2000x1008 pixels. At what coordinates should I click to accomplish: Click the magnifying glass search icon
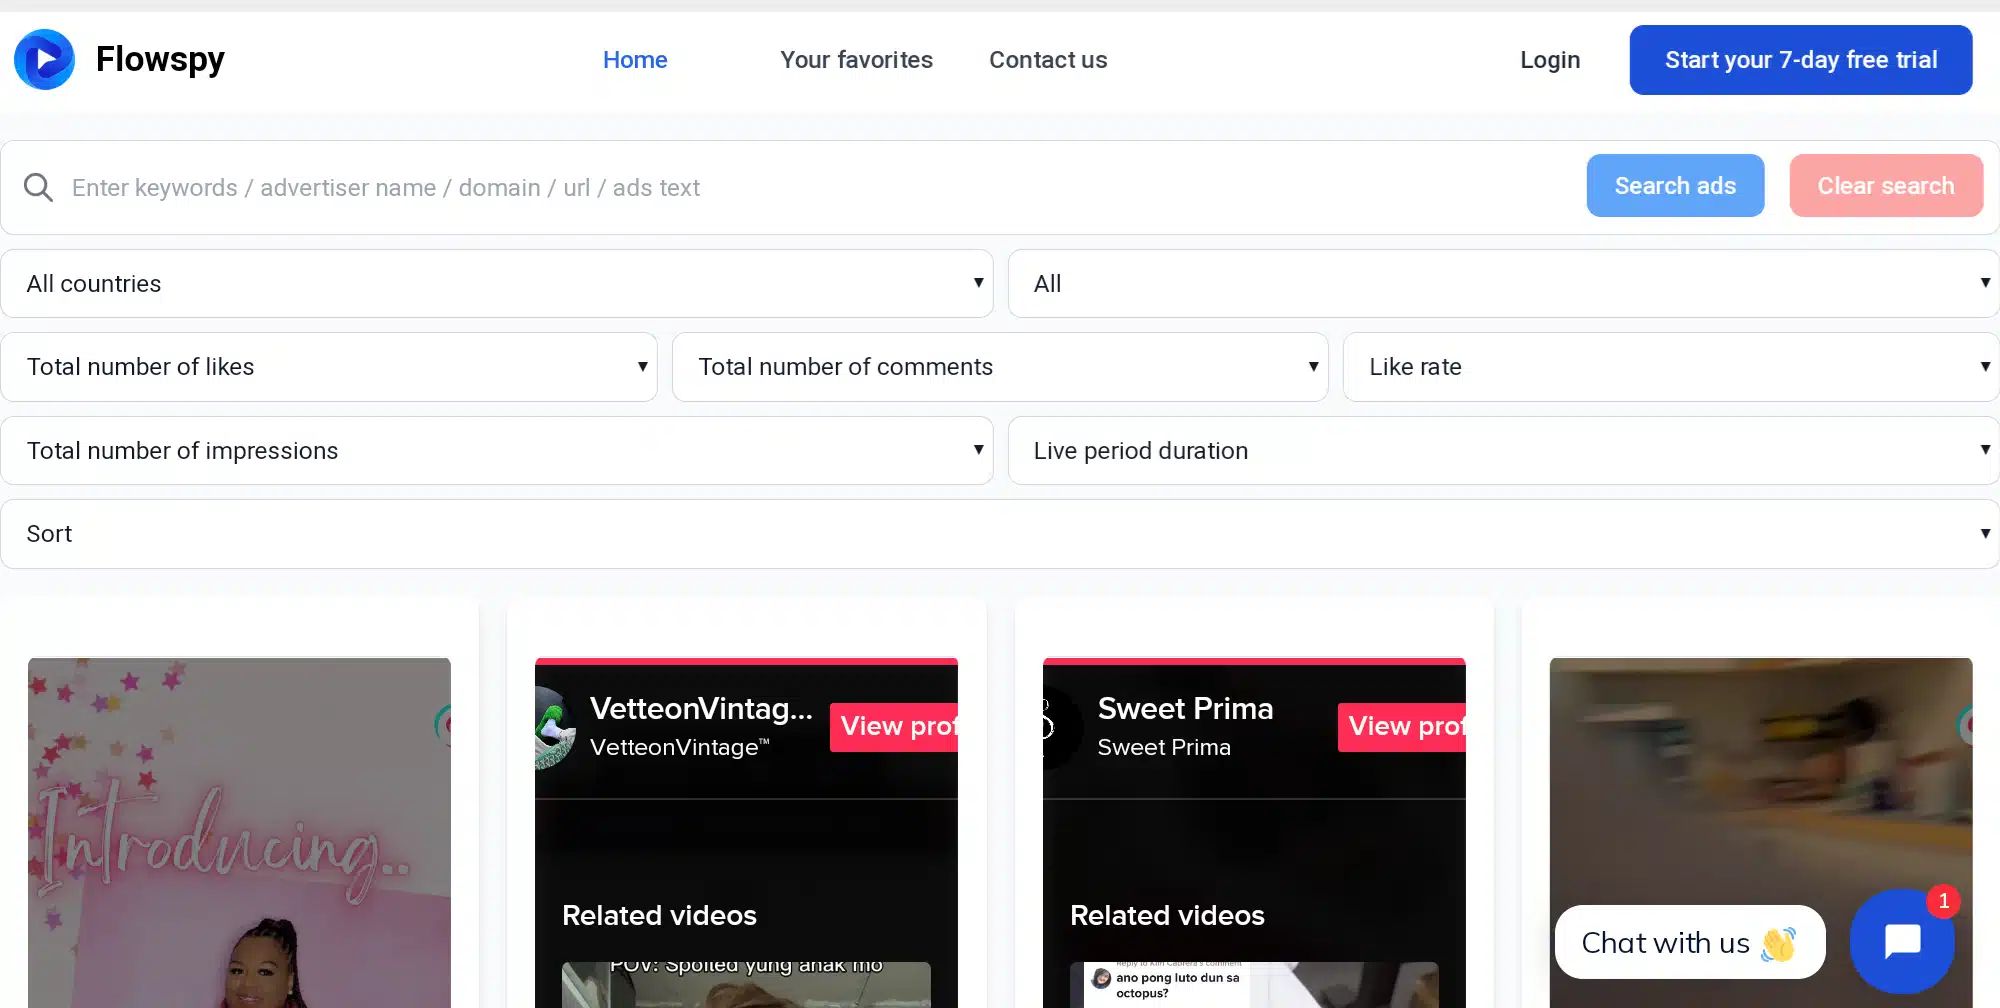pos(37,187)
